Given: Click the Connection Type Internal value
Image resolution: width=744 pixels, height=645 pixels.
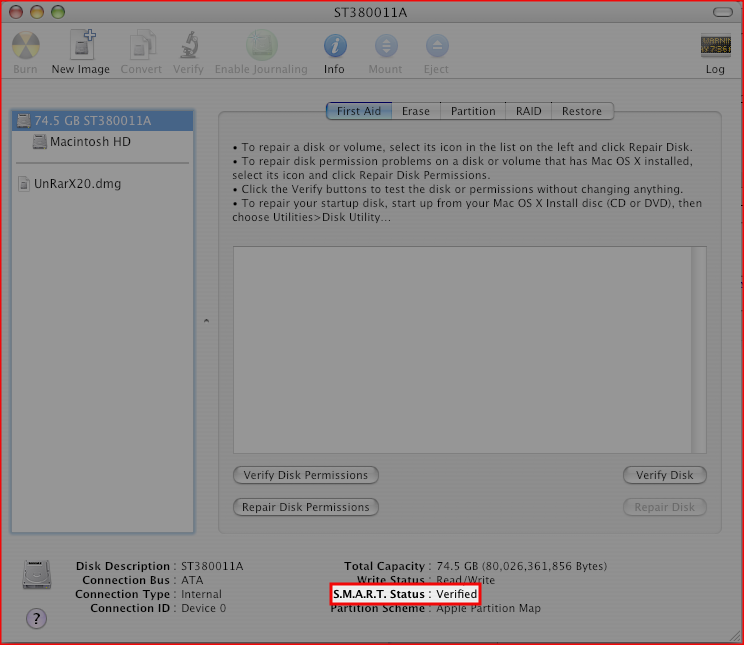Looking at the screenshot, I should coord(201,594).
